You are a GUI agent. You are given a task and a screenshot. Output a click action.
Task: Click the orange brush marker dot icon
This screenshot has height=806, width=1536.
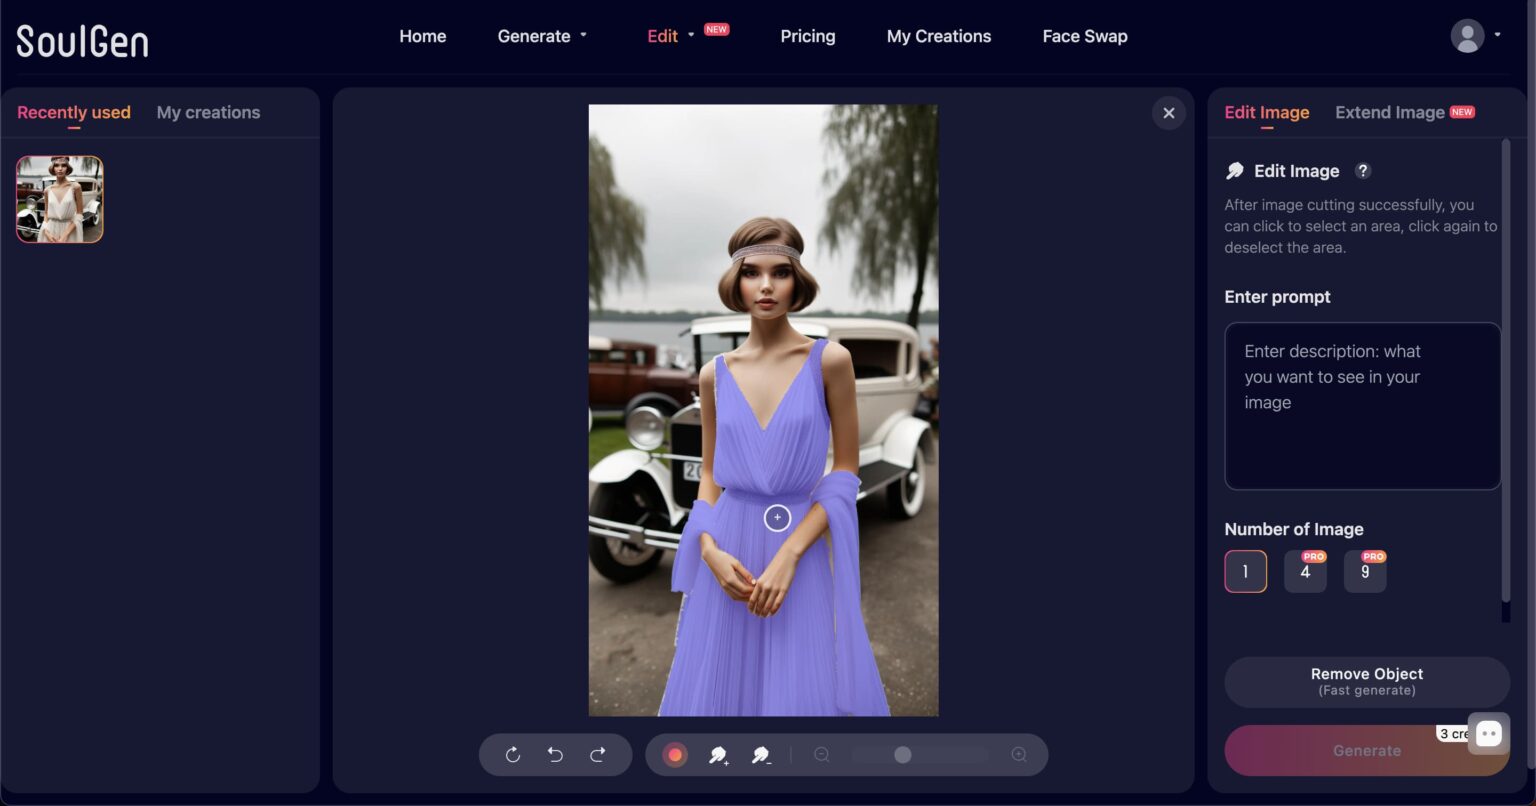pos(675,755)
